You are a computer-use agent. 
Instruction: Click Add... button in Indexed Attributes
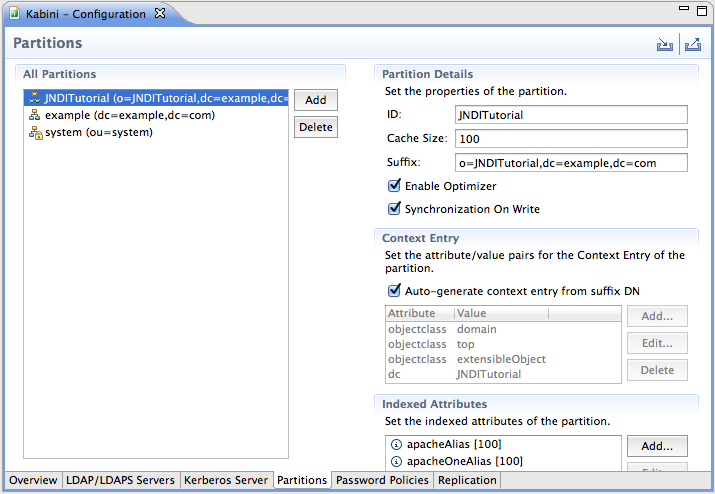[657, 446]
